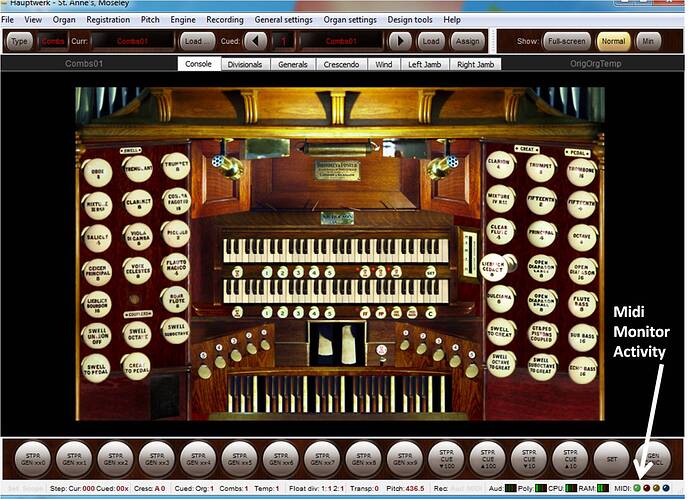The height and width of the screenshot is (499, 690).
Task: Open the File menu
Action: [x=7, y=20]
